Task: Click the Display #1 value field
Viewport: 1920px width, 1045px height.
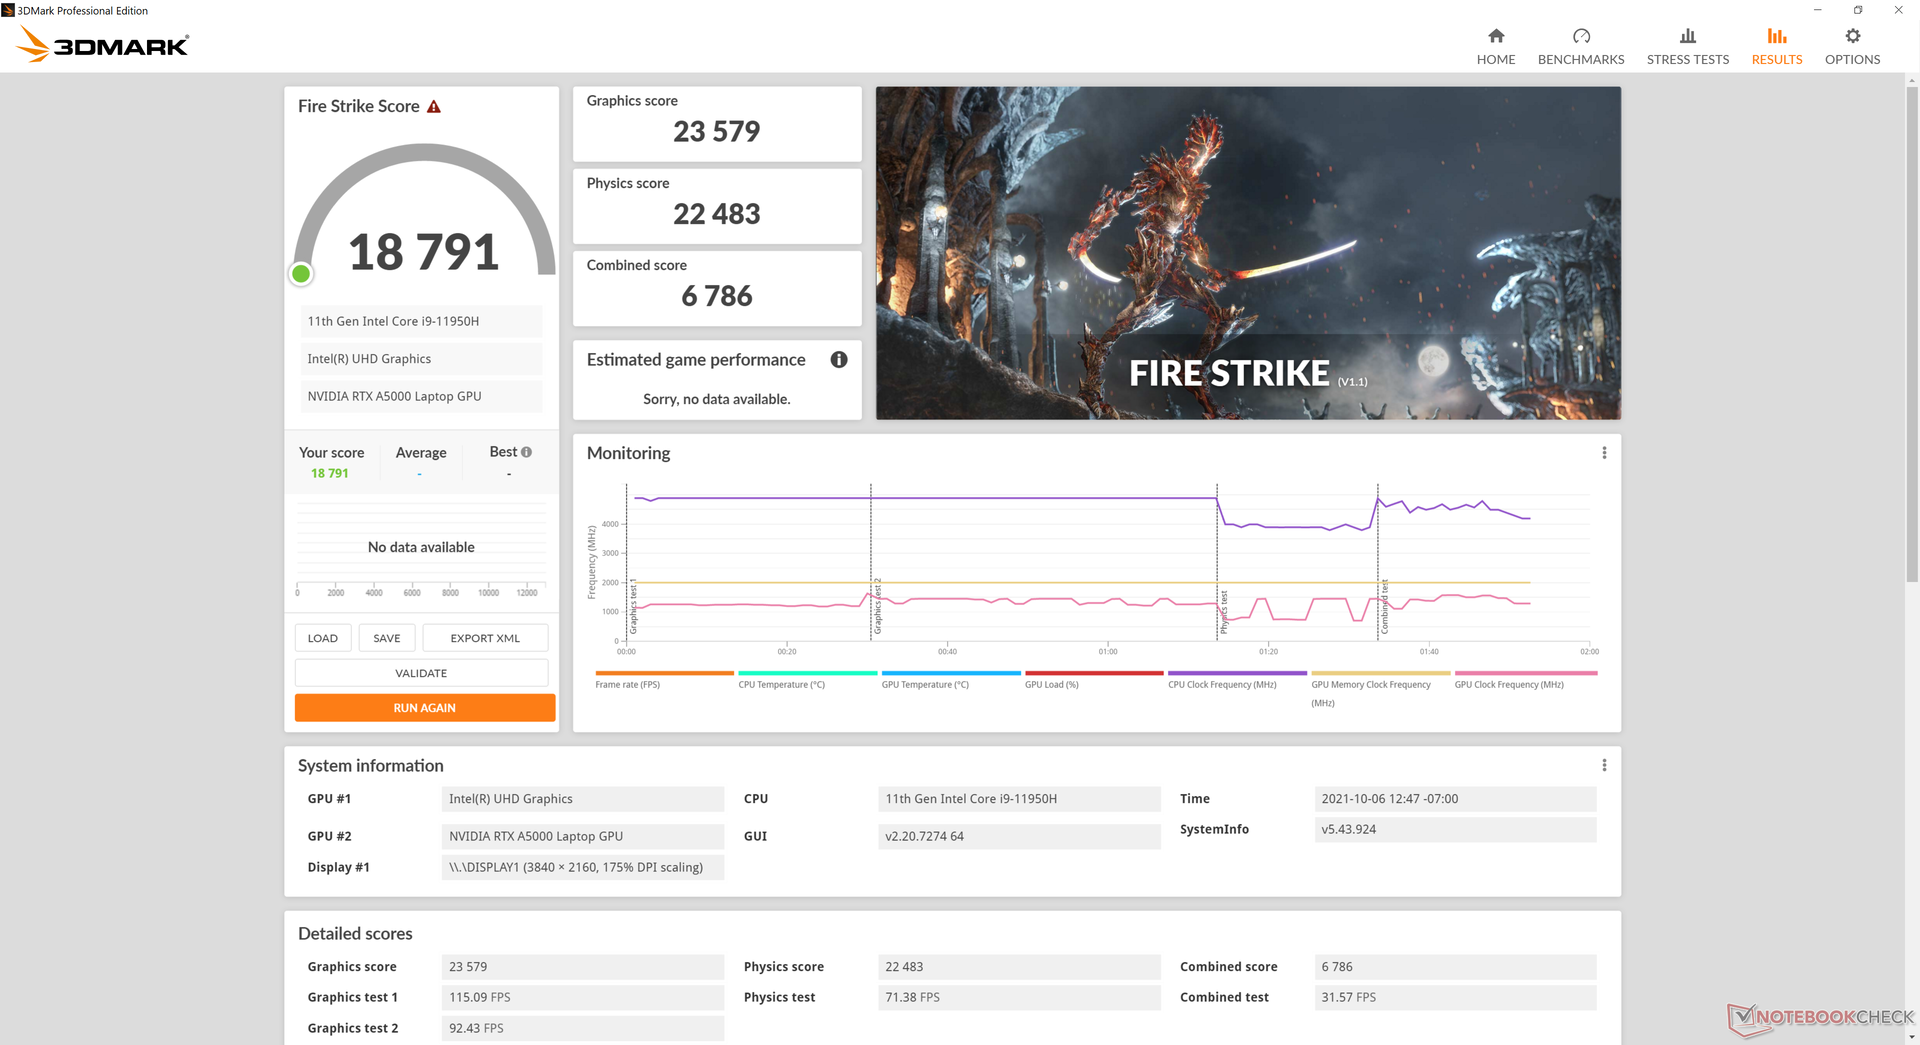Action: [583, 867]
